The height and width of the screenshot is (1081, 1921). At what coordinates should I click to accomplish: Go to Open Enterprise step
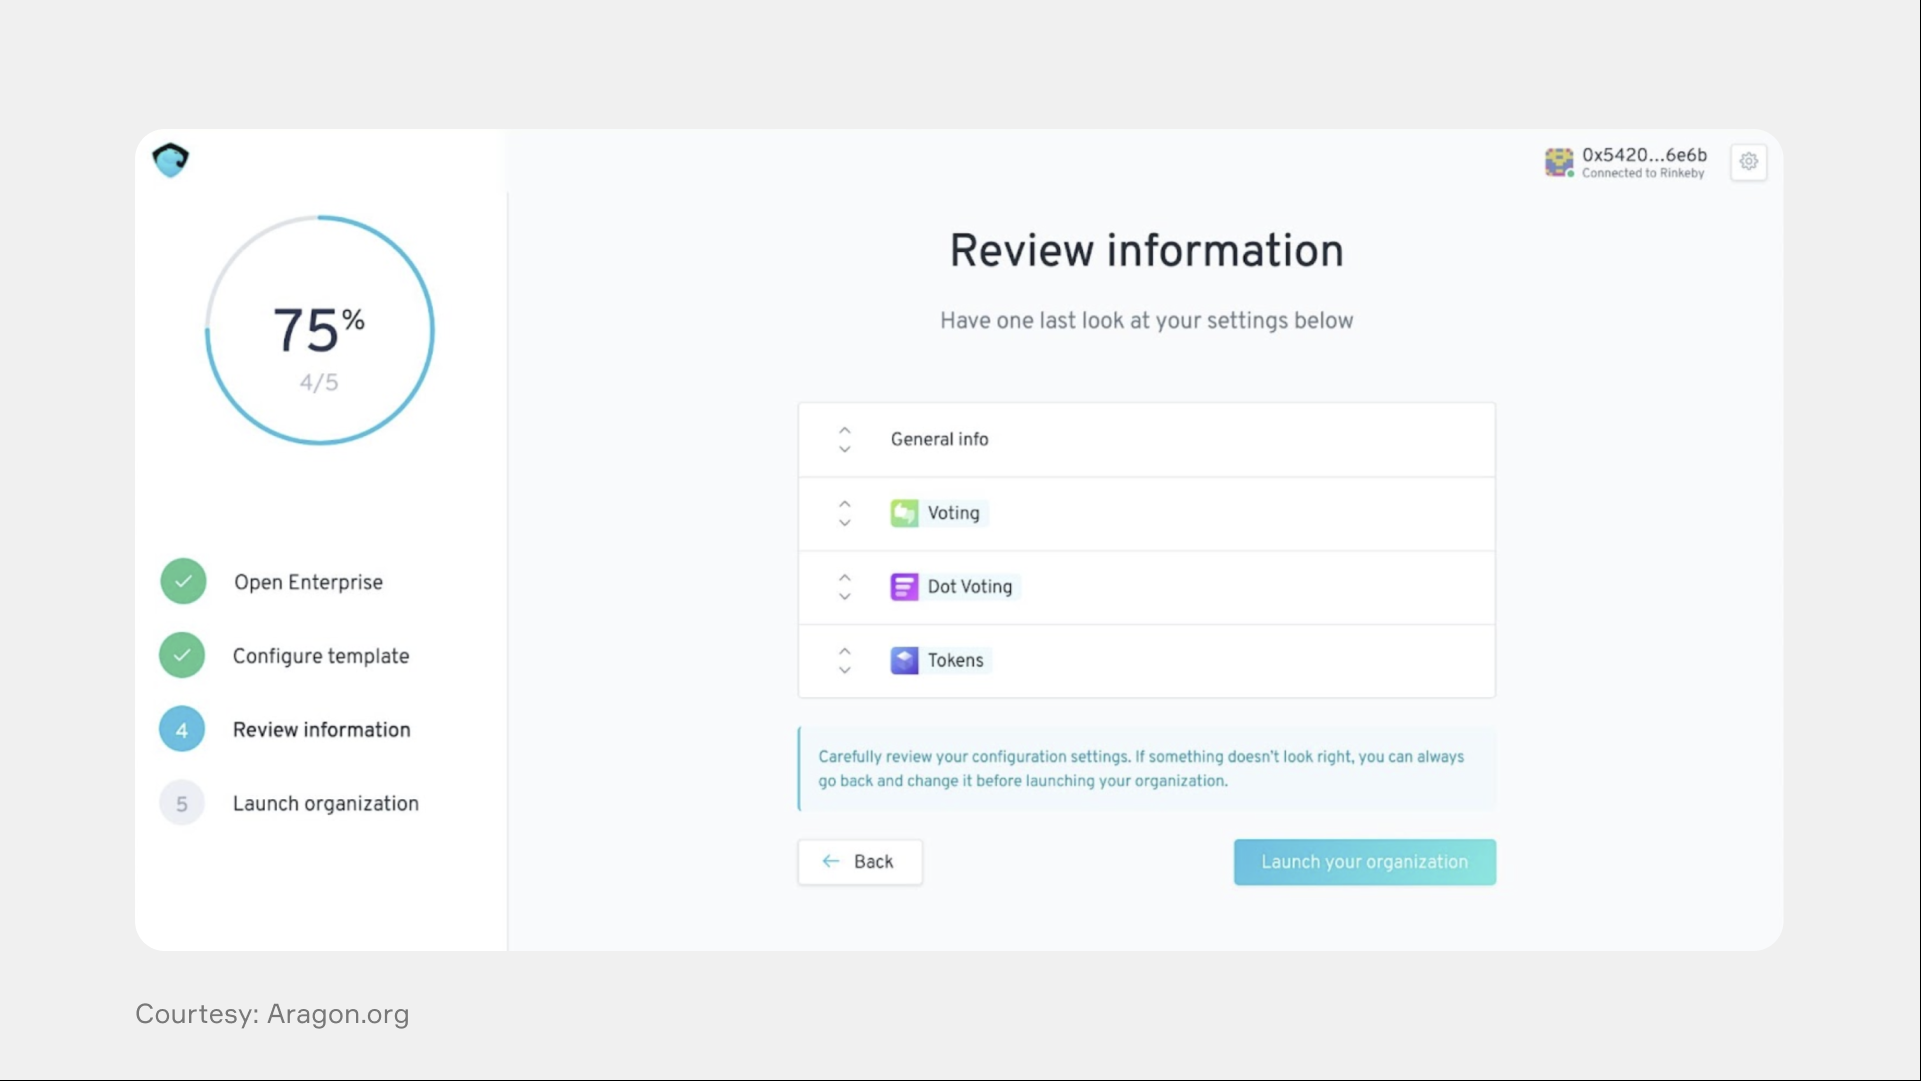308,582
